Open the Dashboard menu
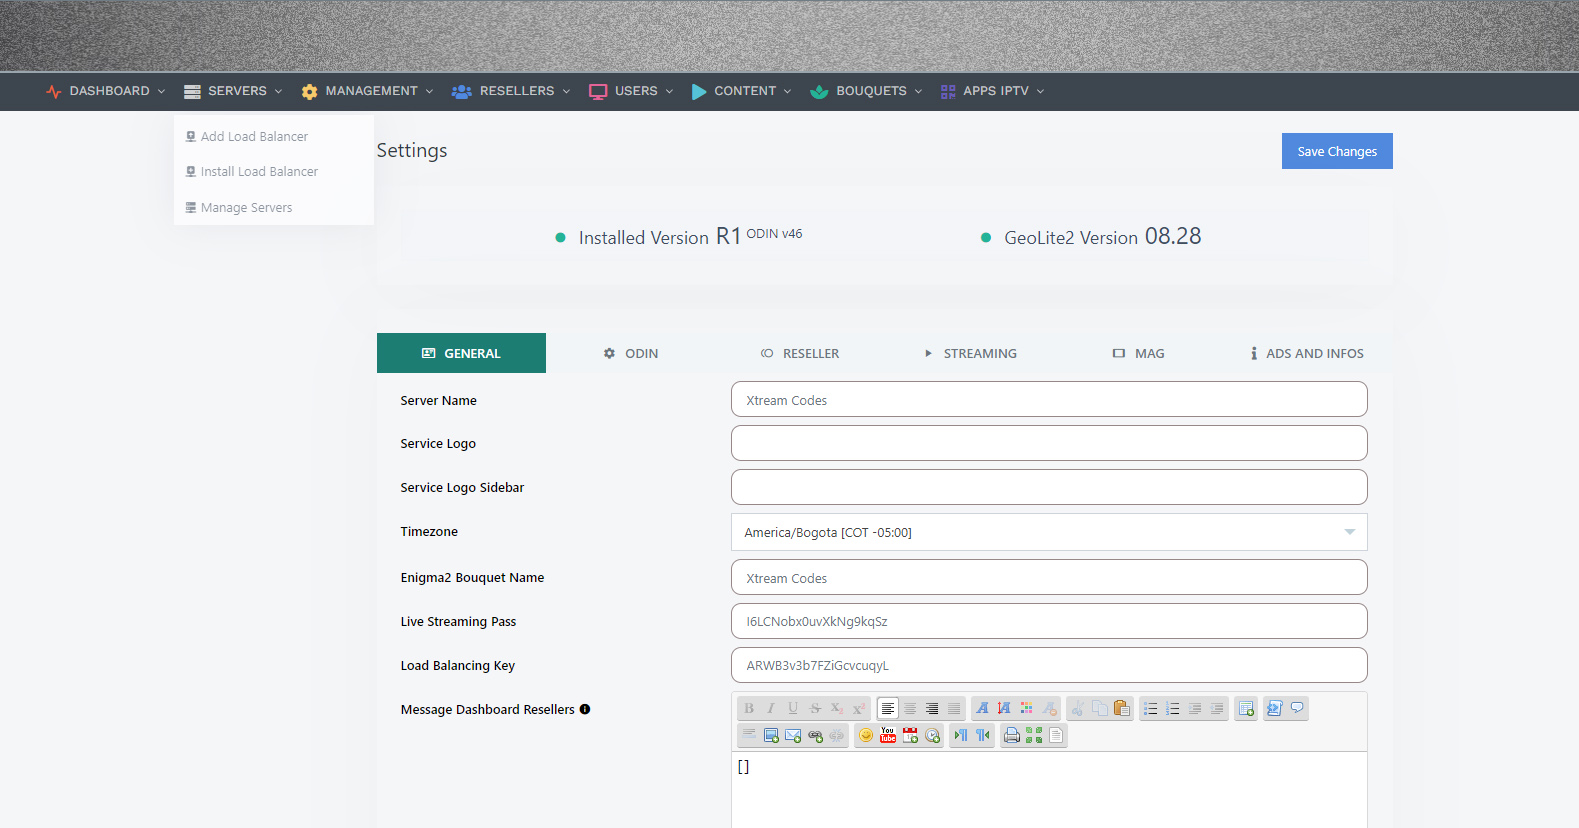The height and width of the screenshot is (828, 1579). [105, 91]
